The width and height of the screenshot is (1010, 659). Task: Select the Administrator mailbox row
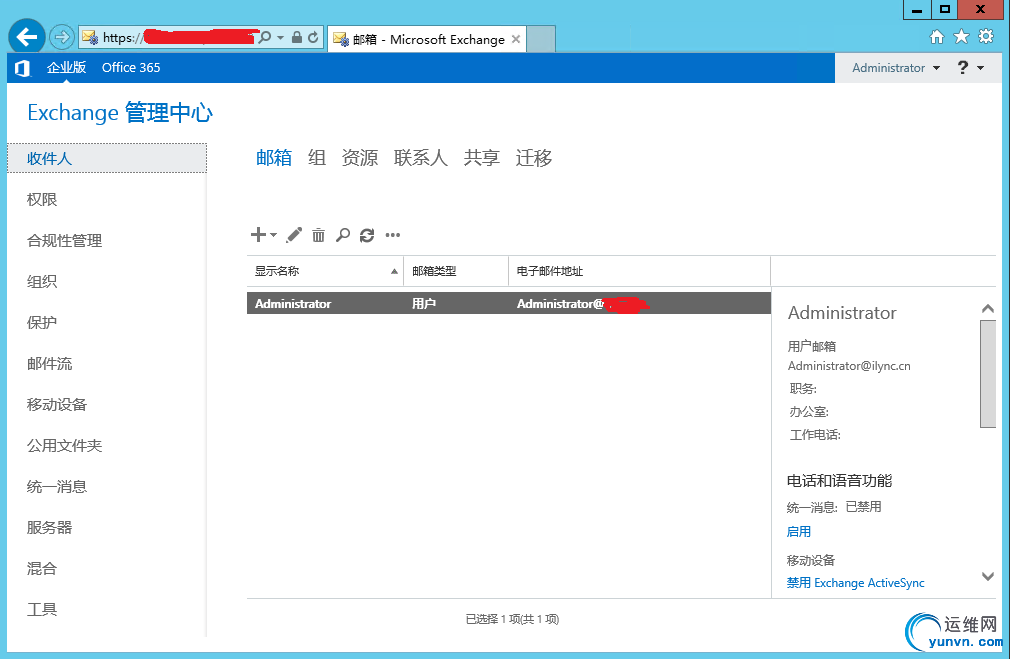509,303
